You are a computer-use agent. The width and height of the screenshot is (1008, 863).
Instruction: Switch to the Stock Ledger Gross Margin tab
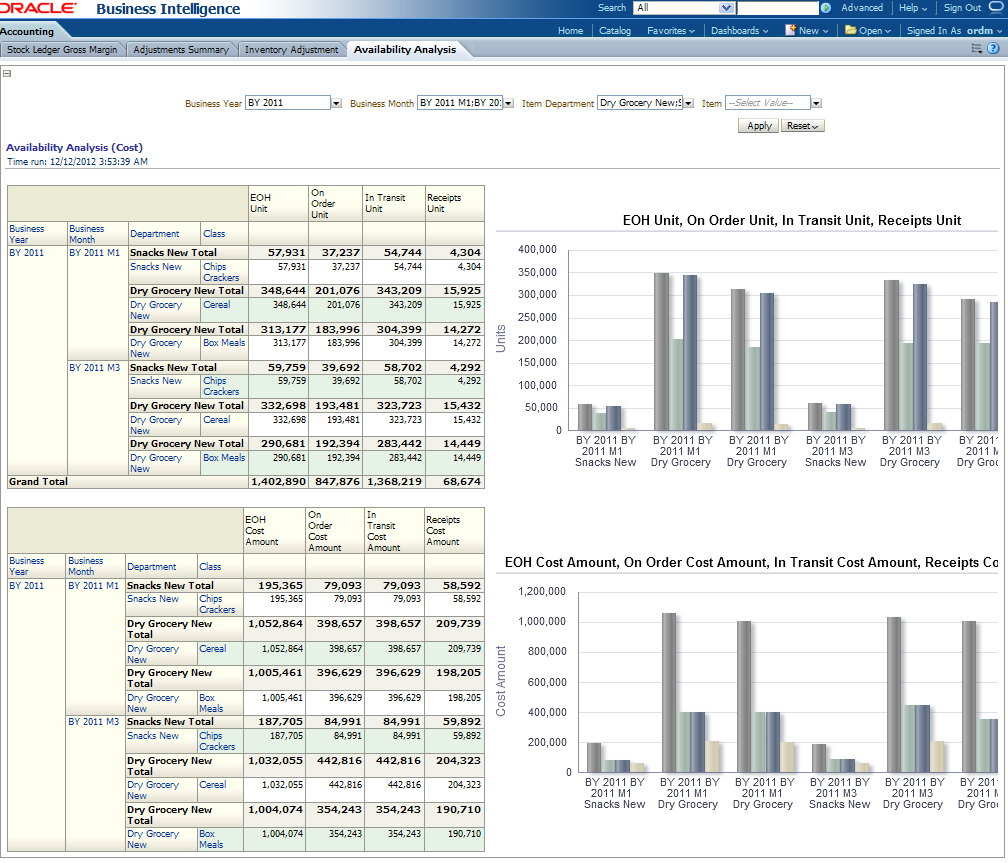(x=62, y=49)
